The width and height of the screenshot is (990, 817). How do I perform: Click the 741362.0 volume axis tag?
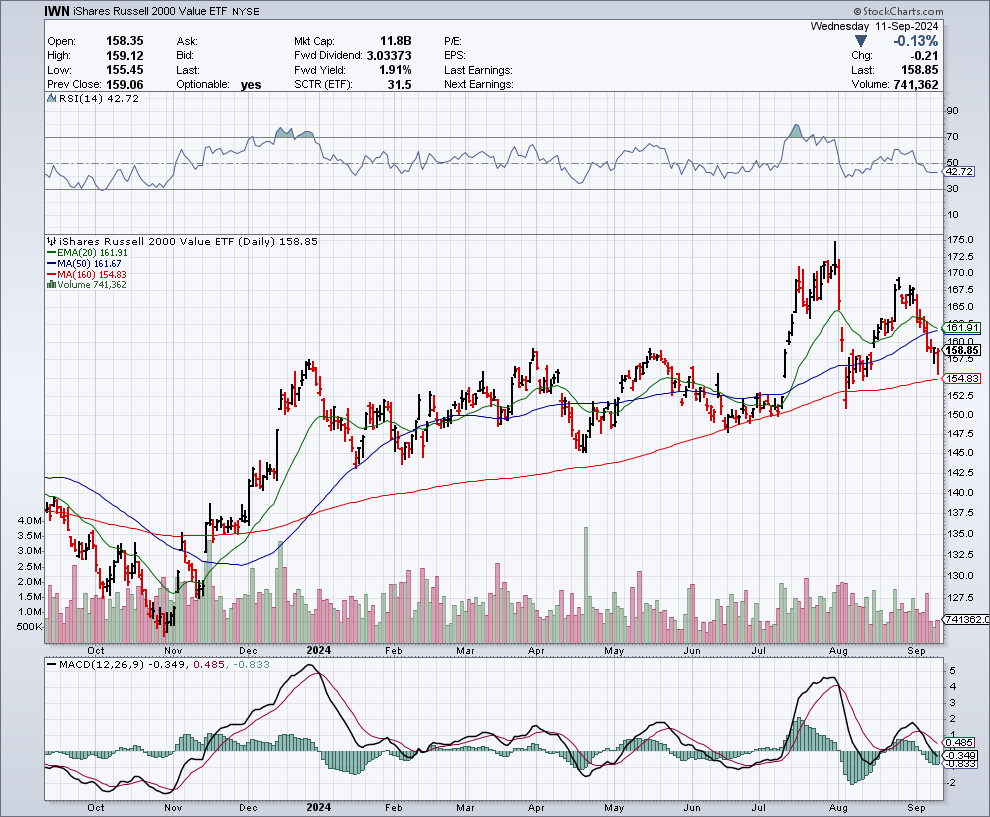(965, 620)
